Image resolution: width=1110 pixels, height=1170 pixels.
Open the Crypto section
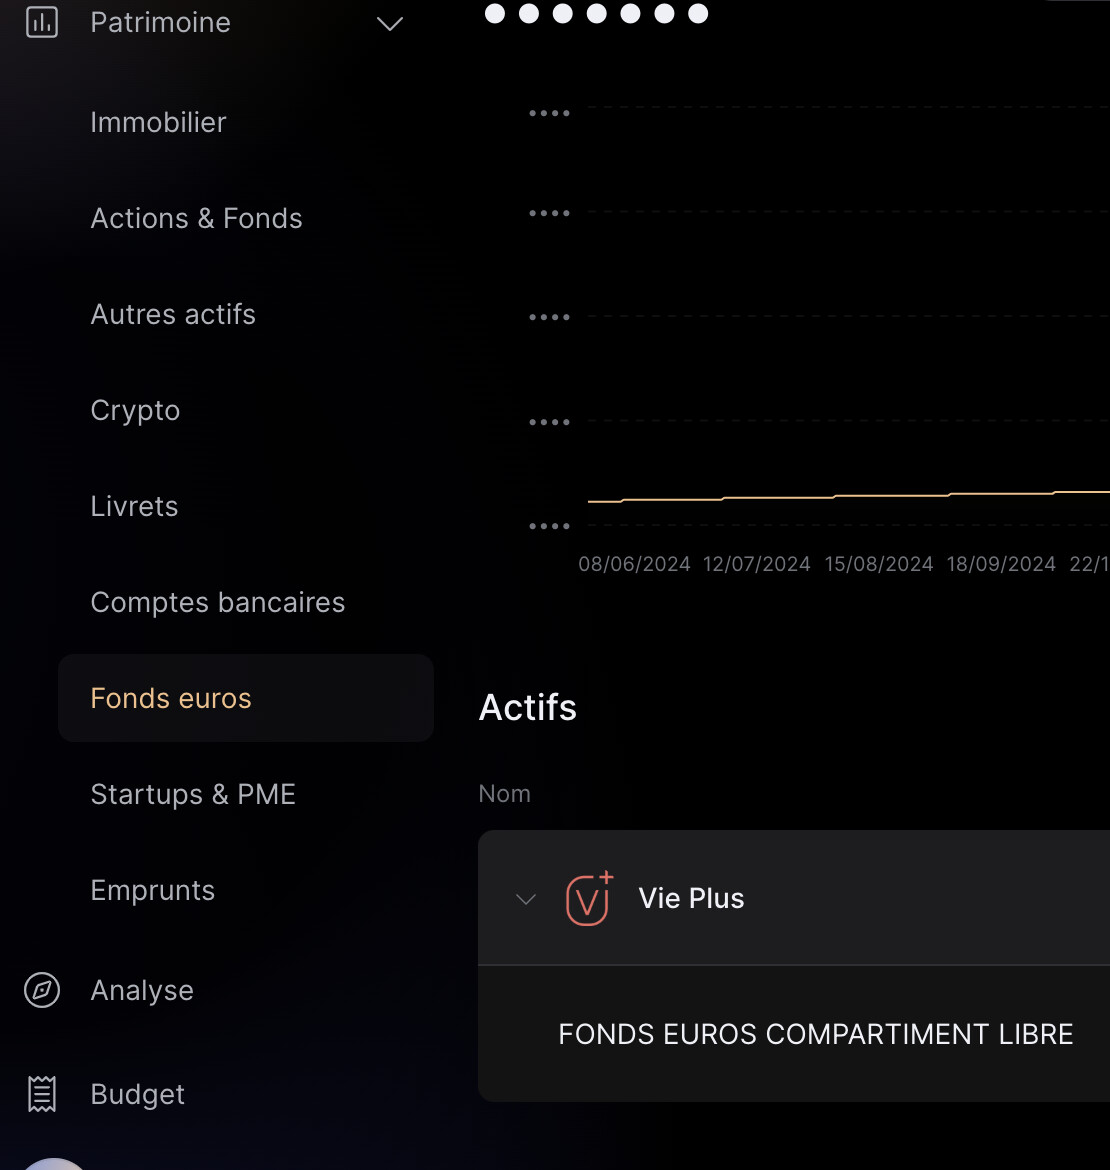click(x=135, y=410)
